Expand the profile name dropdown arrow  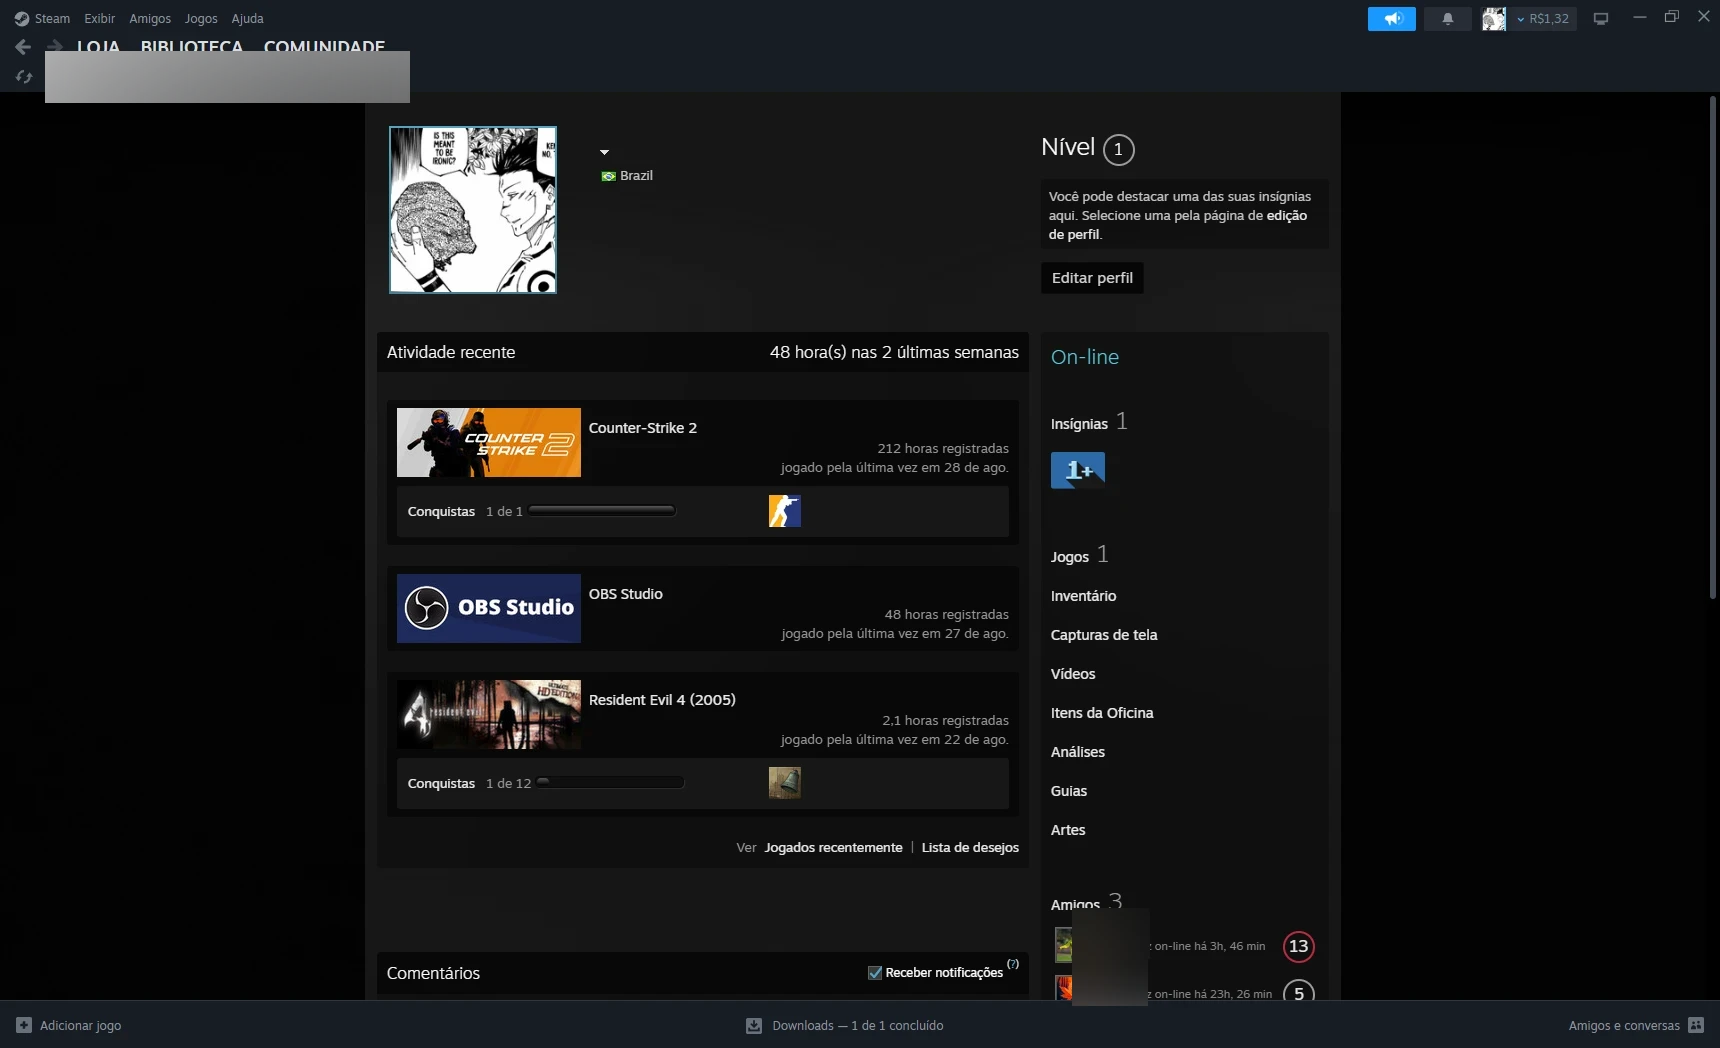604,152
